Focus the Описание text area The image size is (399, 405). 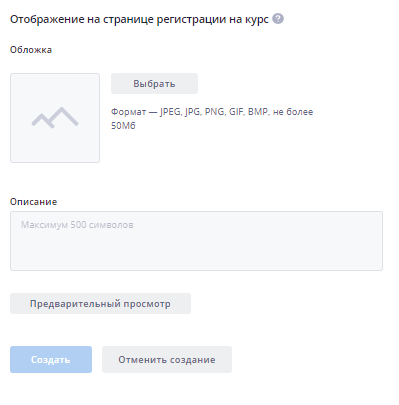[x=196, y=241]
